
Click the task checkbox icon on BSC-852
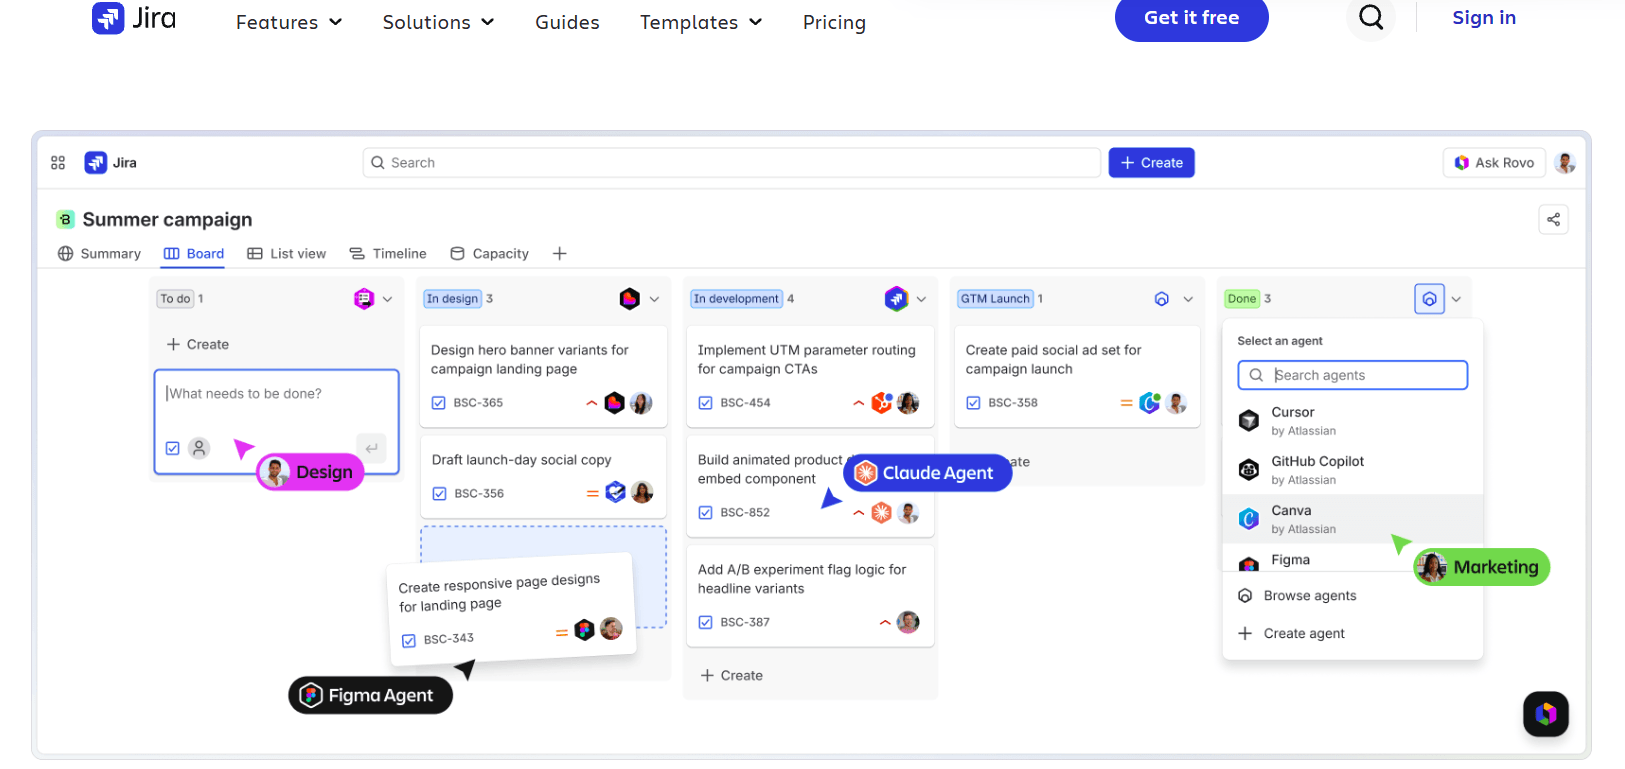[705, 513]
